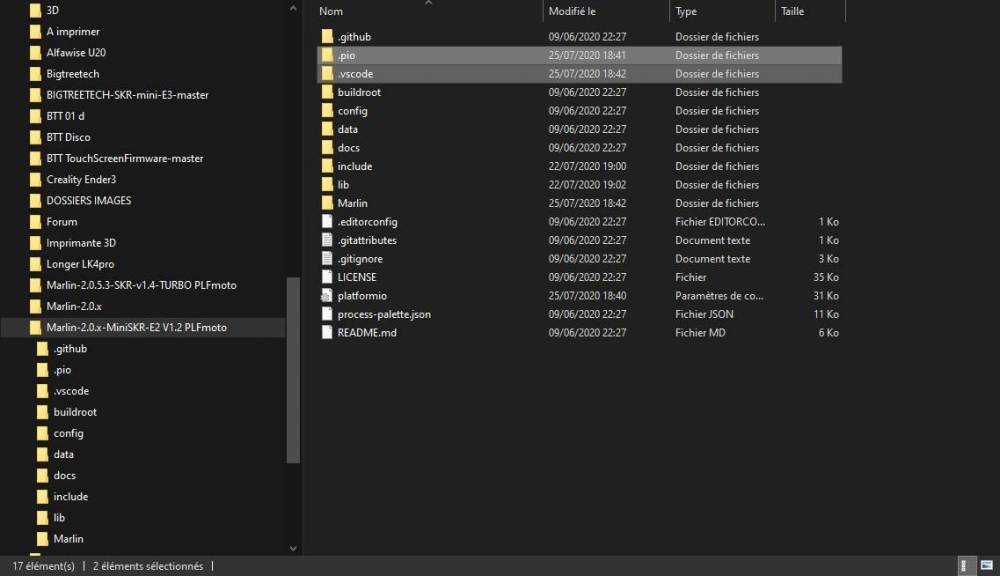
Task: Sort files by the Type column header
Action: pos(686,11)
